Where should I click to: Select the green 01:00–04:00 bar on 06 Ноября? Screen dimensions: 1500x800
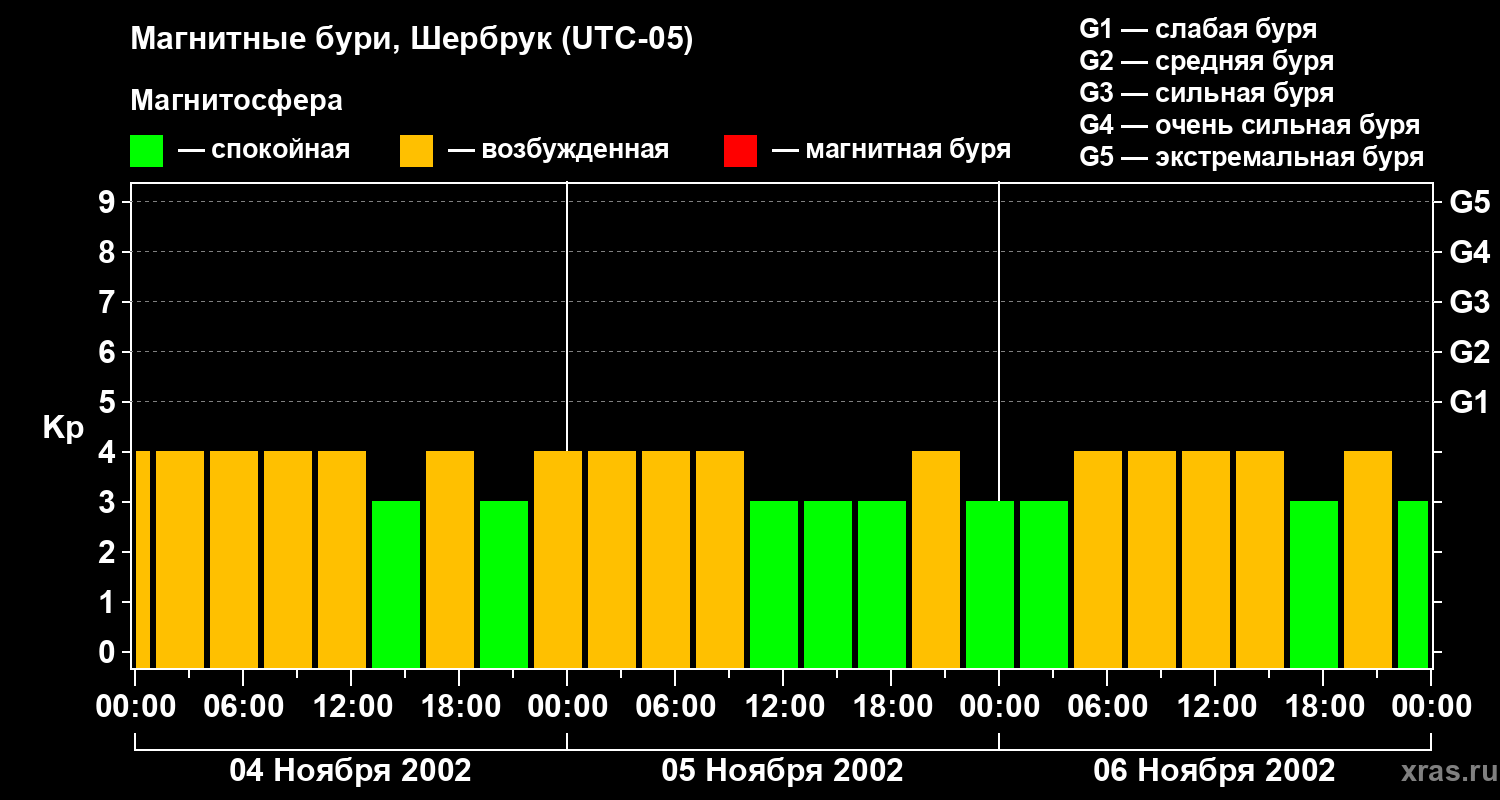point(1044,584)
